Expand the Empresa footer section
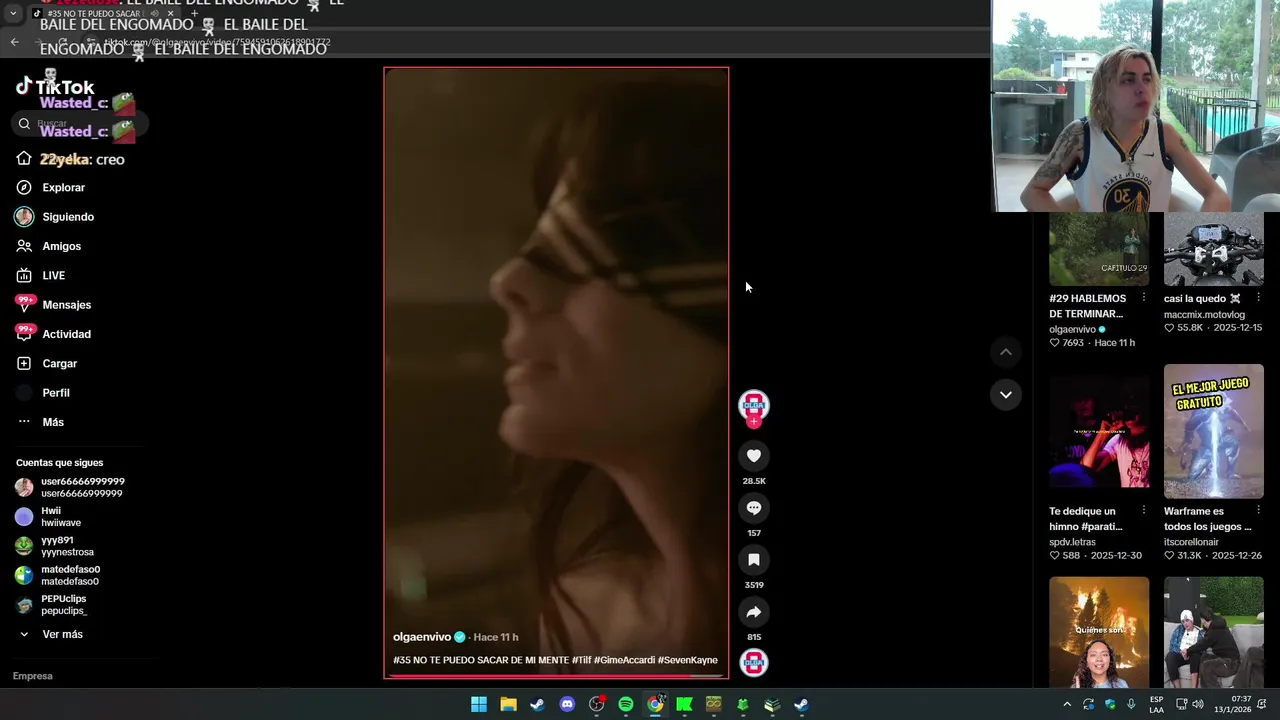The image size is (1280, 720). pos(33,676)
